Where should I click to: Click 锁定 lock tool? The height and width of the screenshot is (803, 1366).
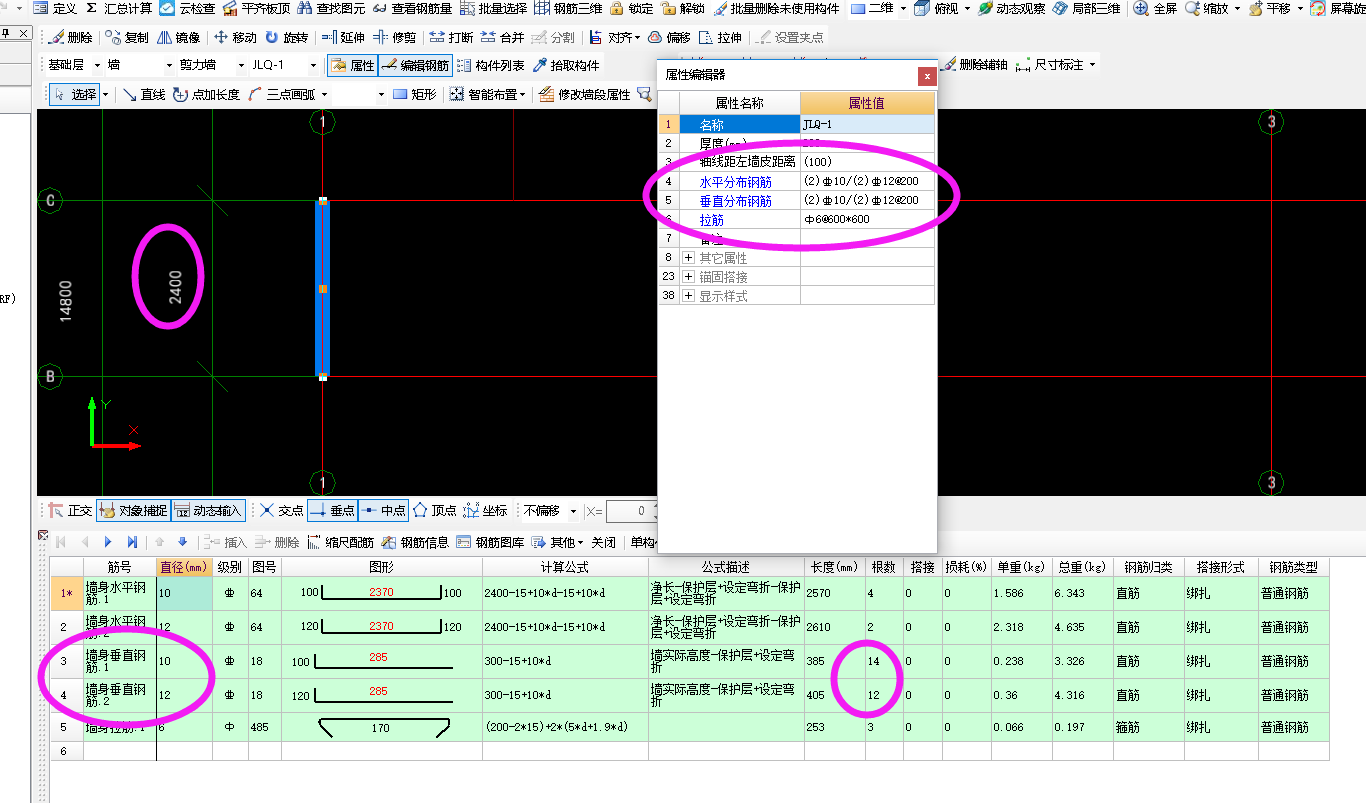tap(631, 8)
